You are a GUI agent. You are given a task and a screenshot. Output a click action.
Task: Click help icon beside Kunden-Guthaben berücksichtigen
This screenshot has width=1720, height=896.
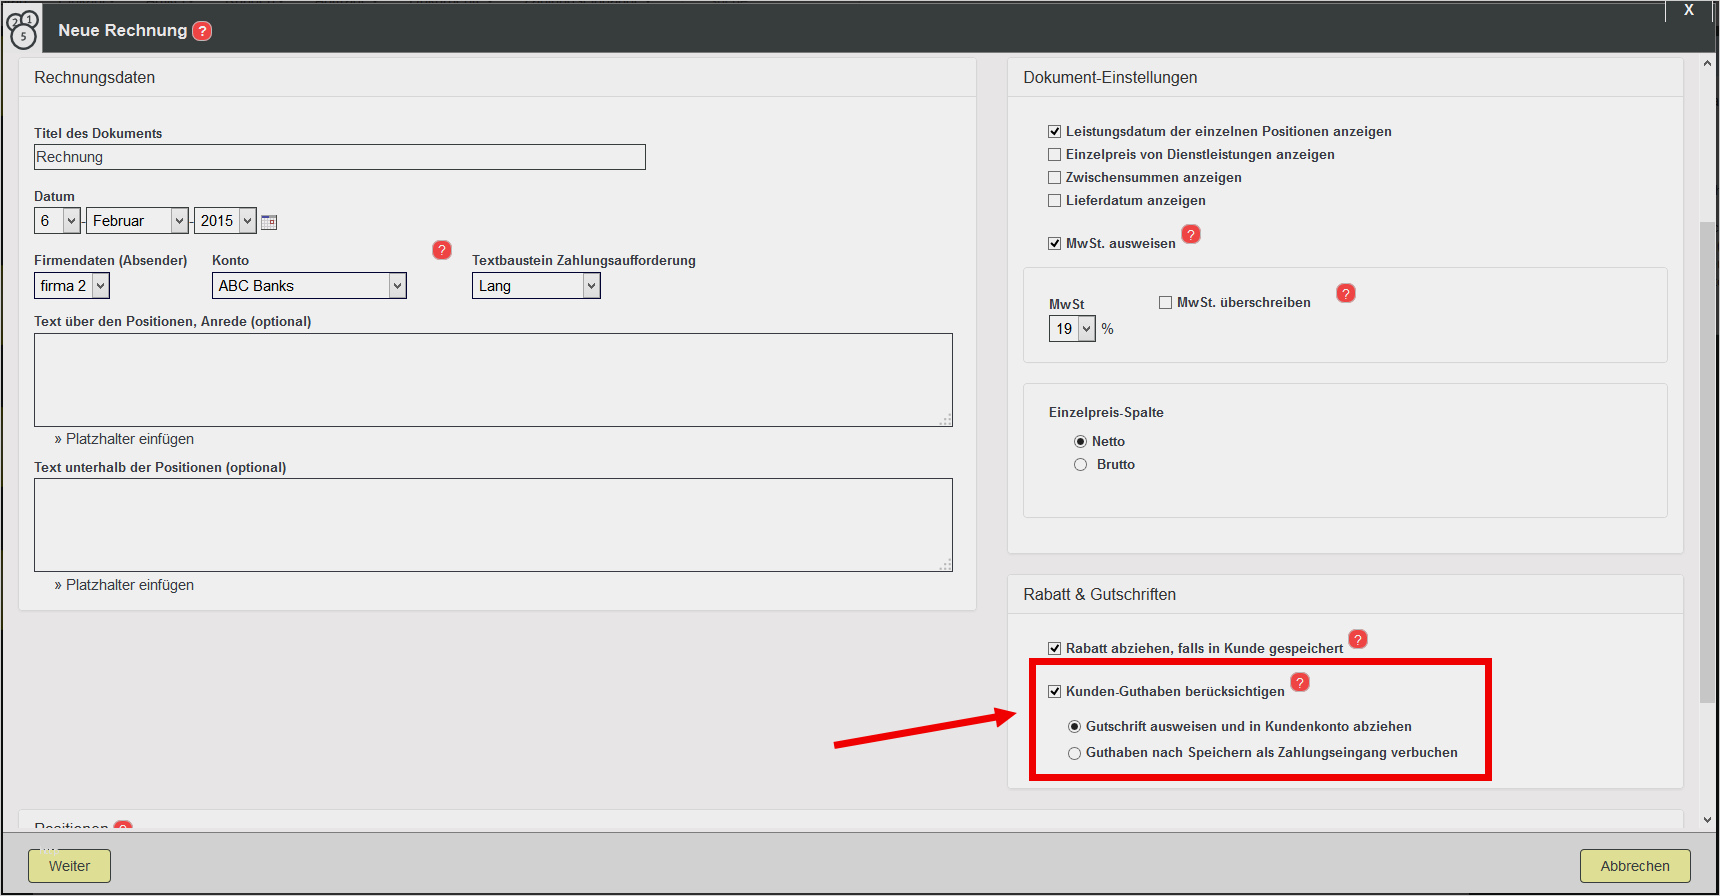tap(1300, 682)
